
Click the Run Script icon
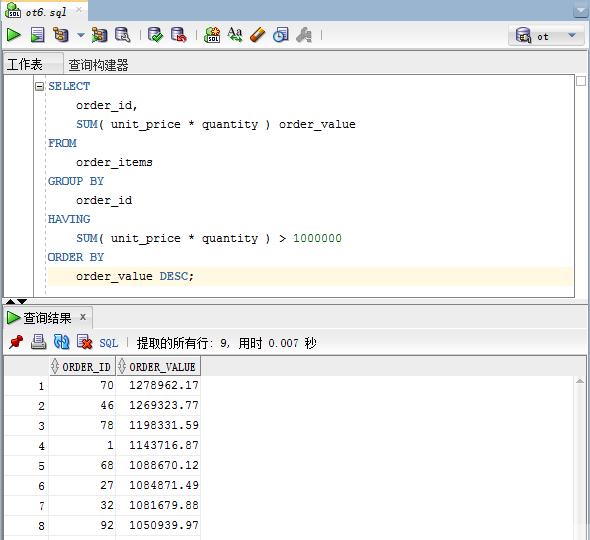click(x=37, y=35)
